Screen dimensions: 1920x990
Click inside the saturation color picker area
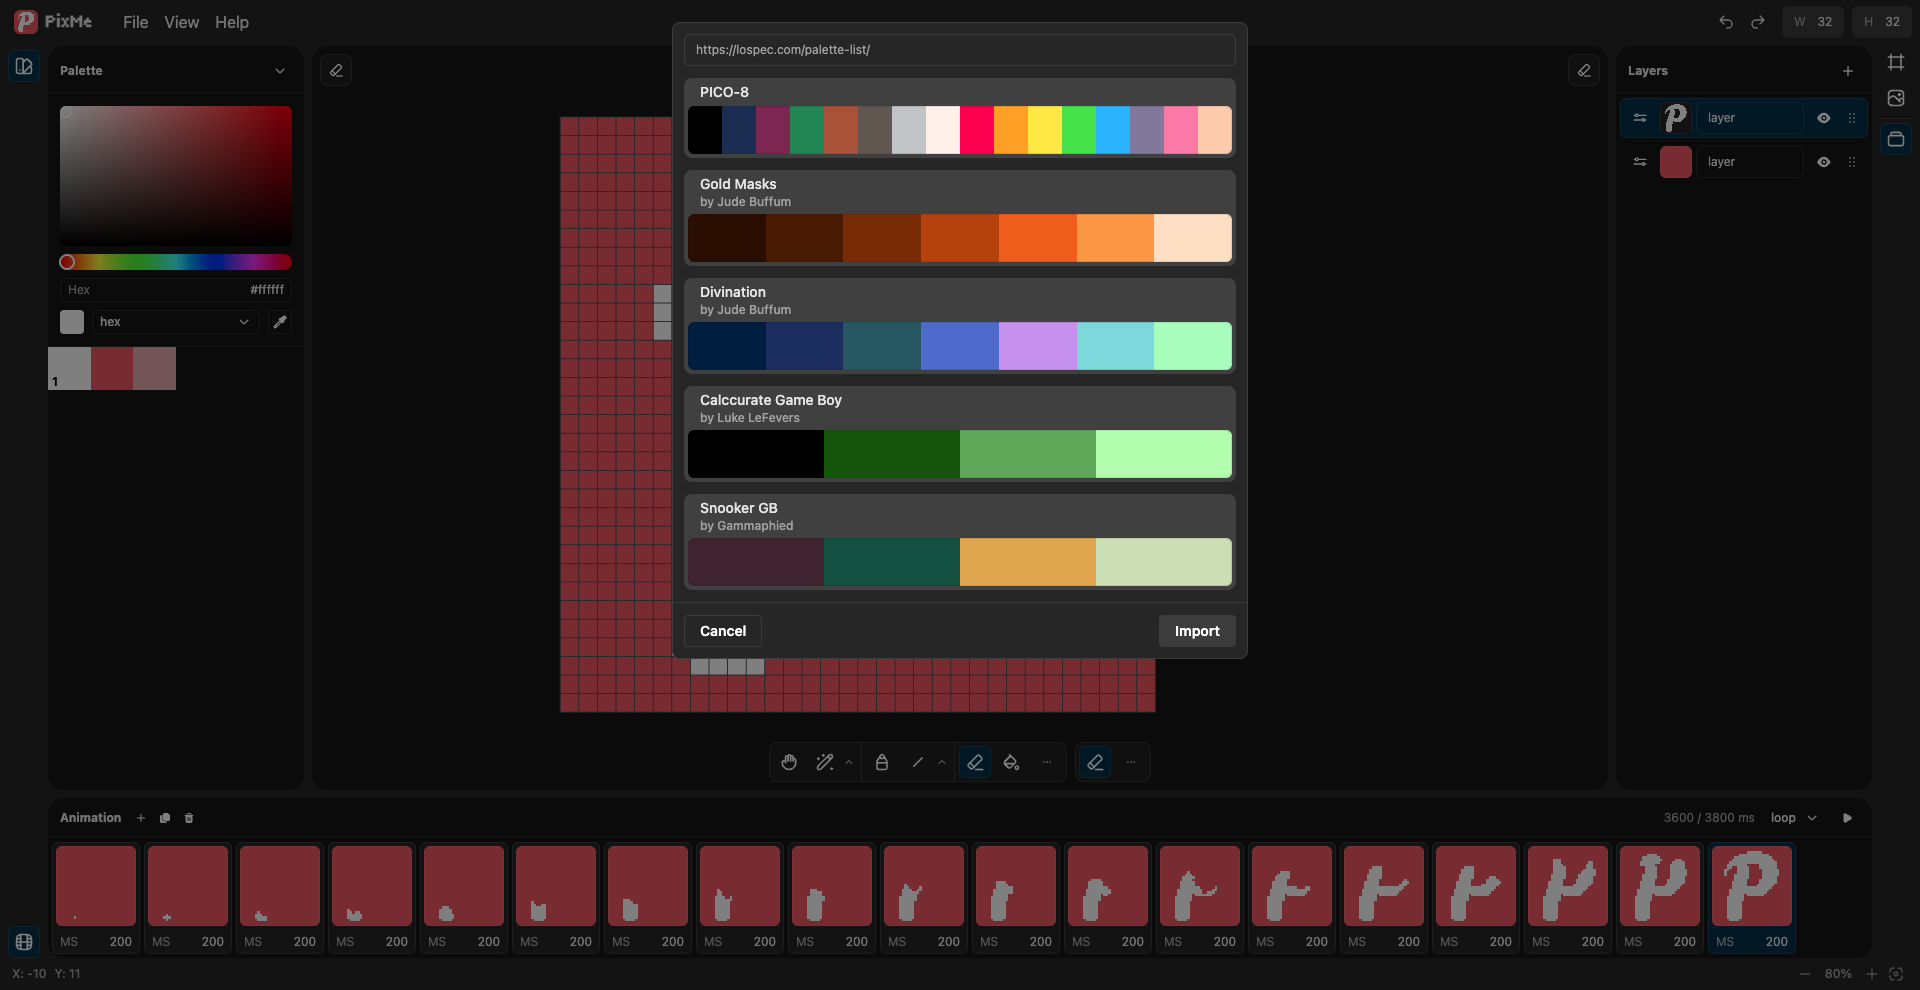176,176
